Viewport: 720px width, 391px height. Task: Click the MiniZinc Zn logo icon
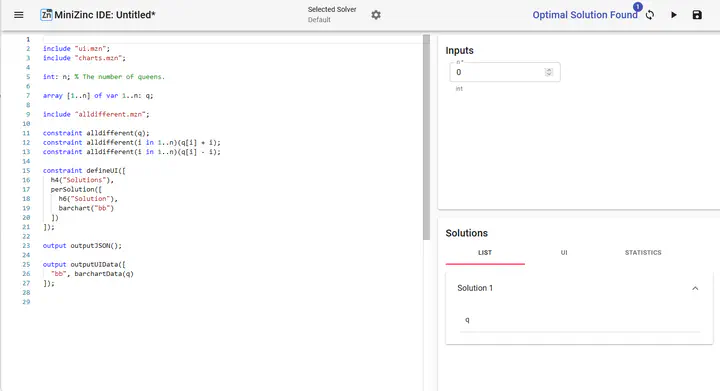(x=46, y=15)
